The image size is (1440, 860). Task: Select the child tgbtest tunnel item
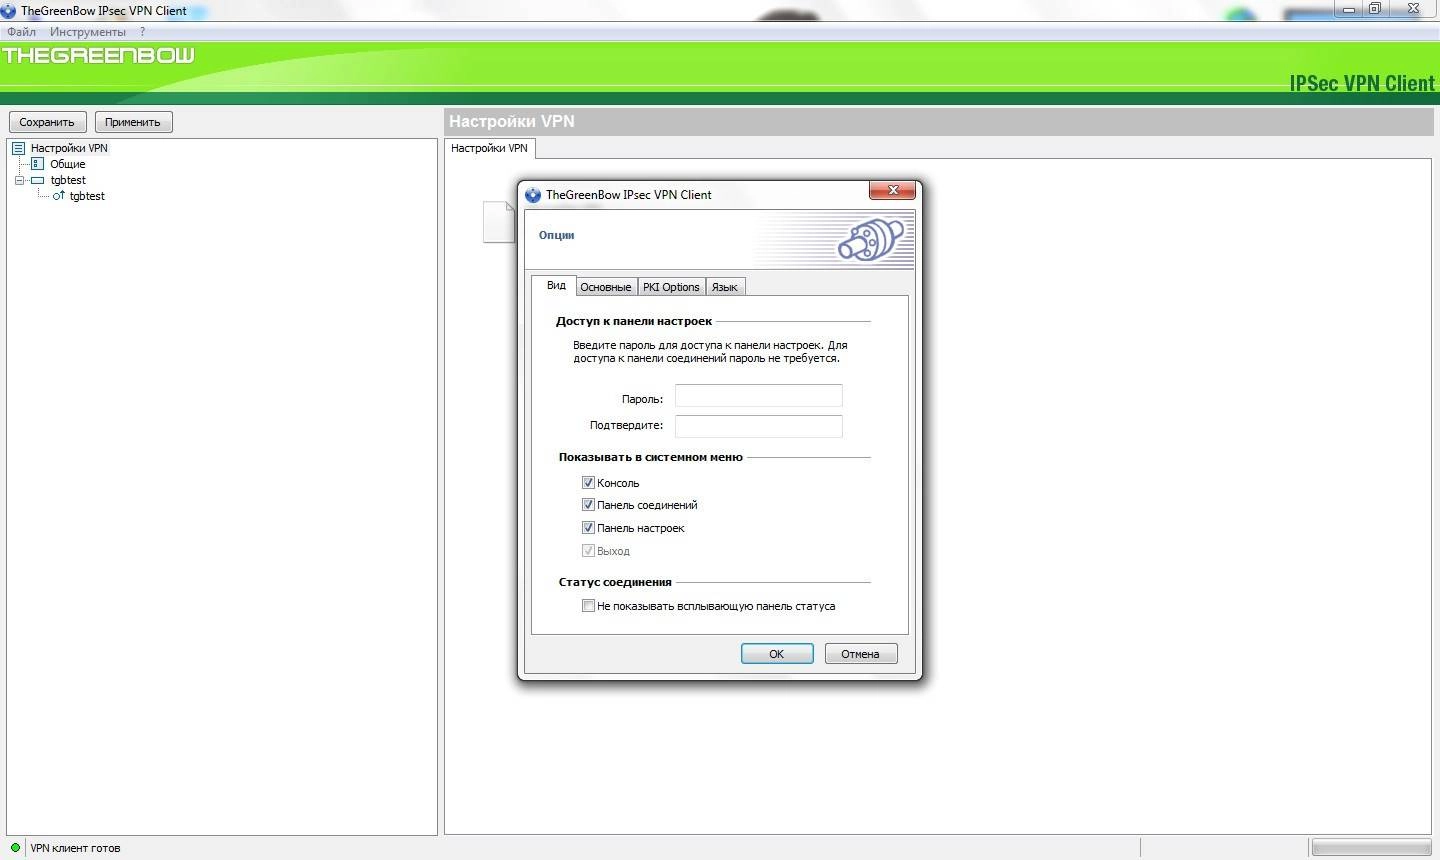click(x=87, y=196)
